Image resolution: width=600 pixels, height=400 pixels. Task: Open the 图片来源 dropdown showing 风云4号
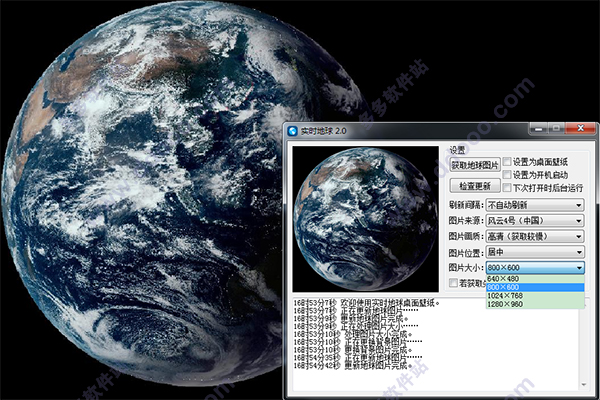click(x=535, y=221)
